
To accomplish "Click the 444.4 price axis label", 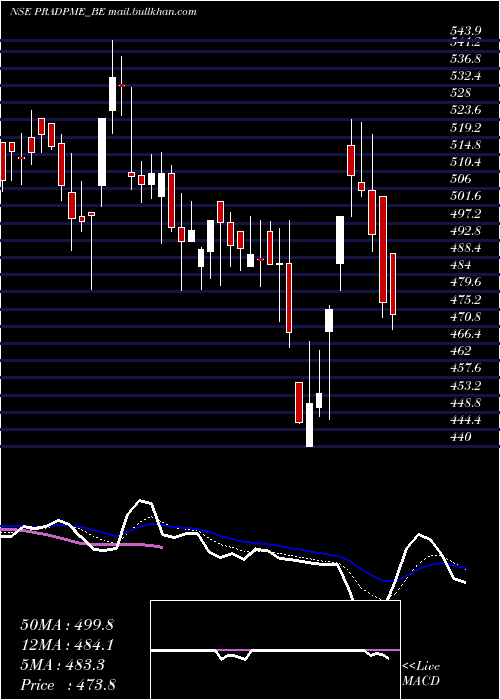I will [466, 420].
